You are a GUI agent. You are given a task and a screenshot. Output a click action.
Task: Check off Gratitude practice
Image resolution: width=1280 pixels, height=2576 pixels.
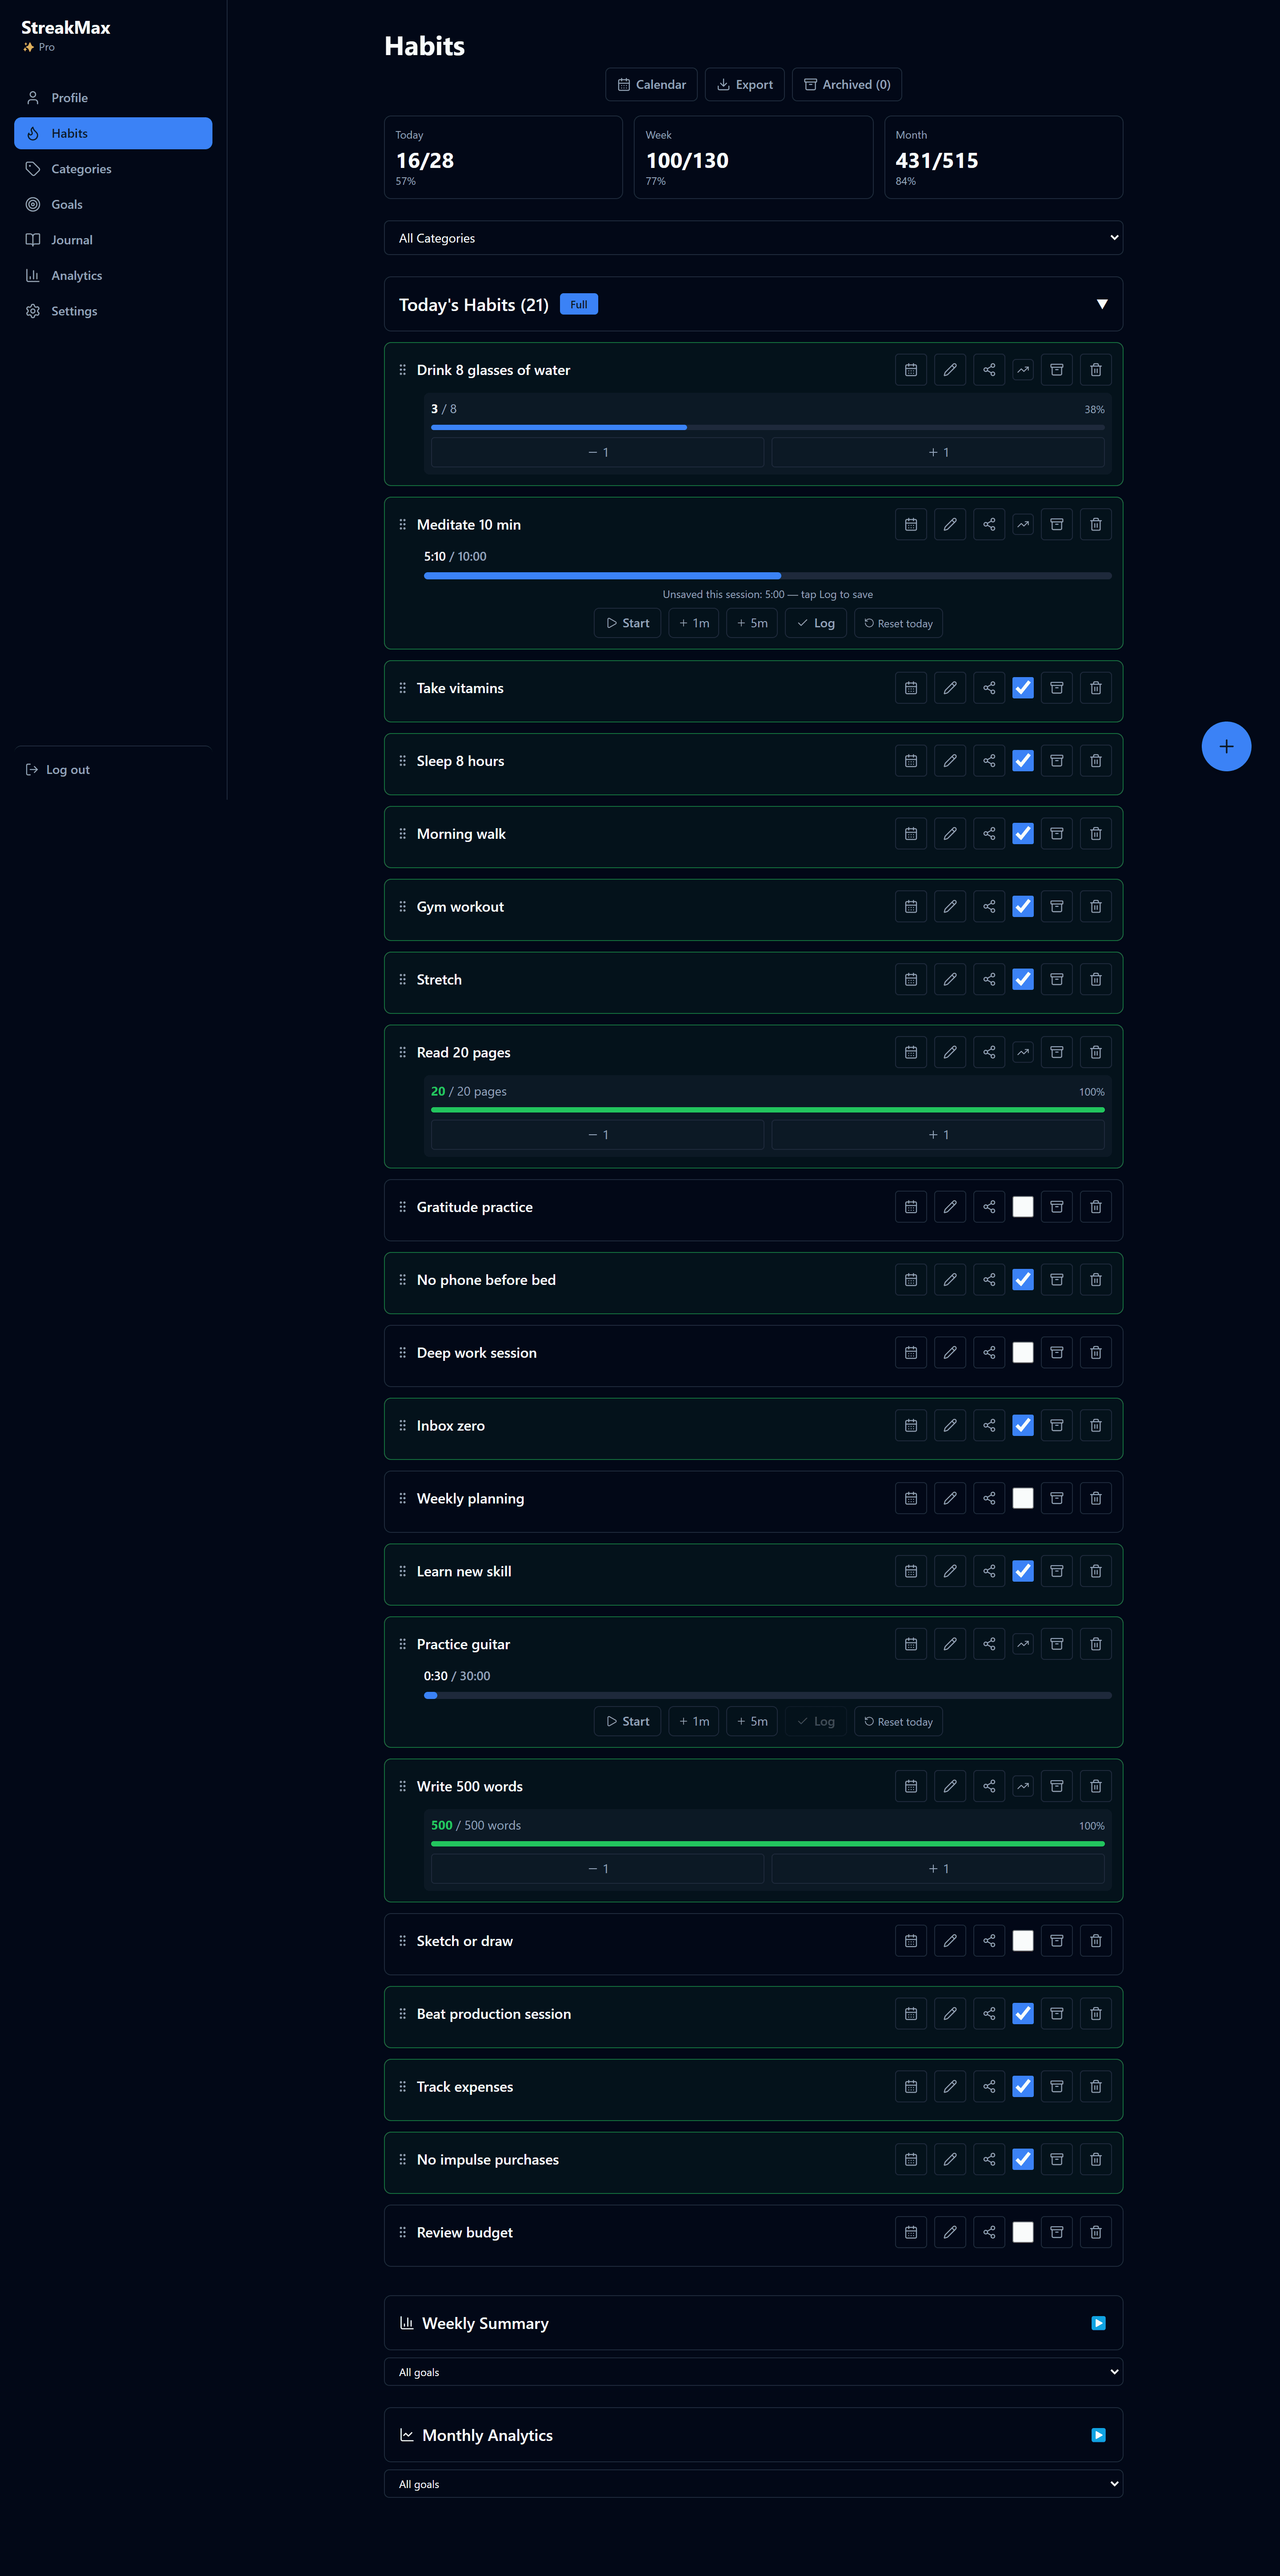[1022, 1207]
